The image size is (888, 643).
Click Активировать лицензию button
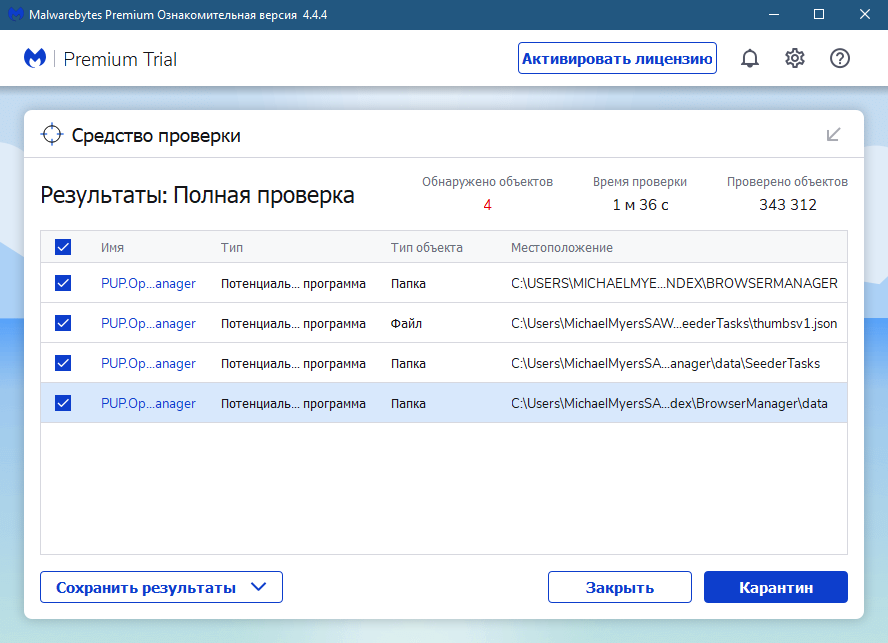tap(617, 58)
